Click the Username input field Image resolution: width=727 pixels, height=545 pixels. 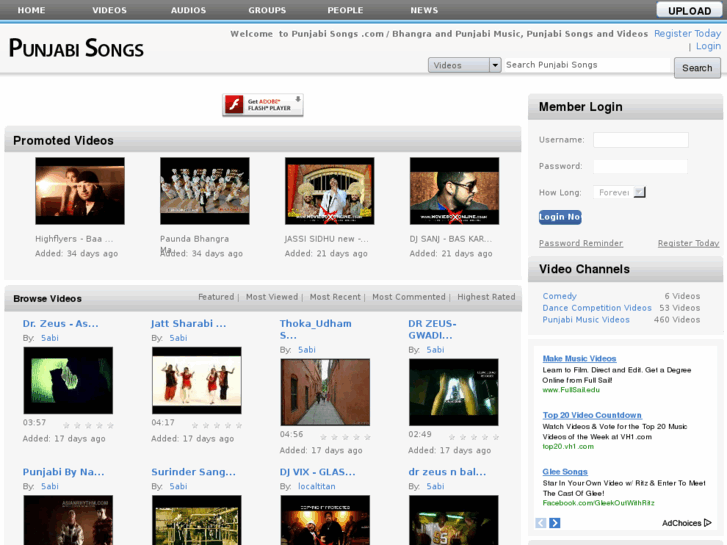coord(641,140)
